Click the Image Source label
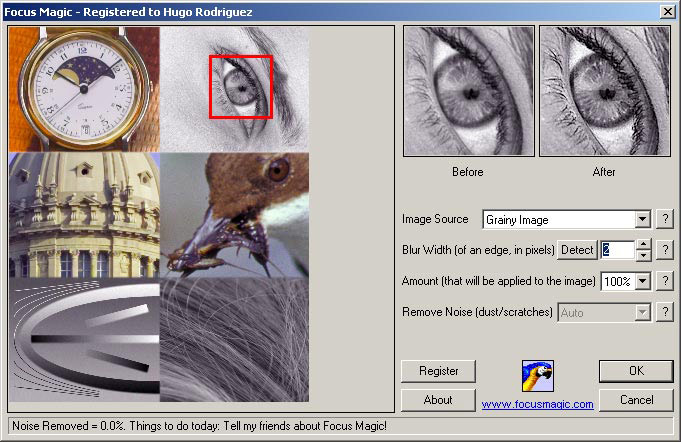 pos(435,219)
